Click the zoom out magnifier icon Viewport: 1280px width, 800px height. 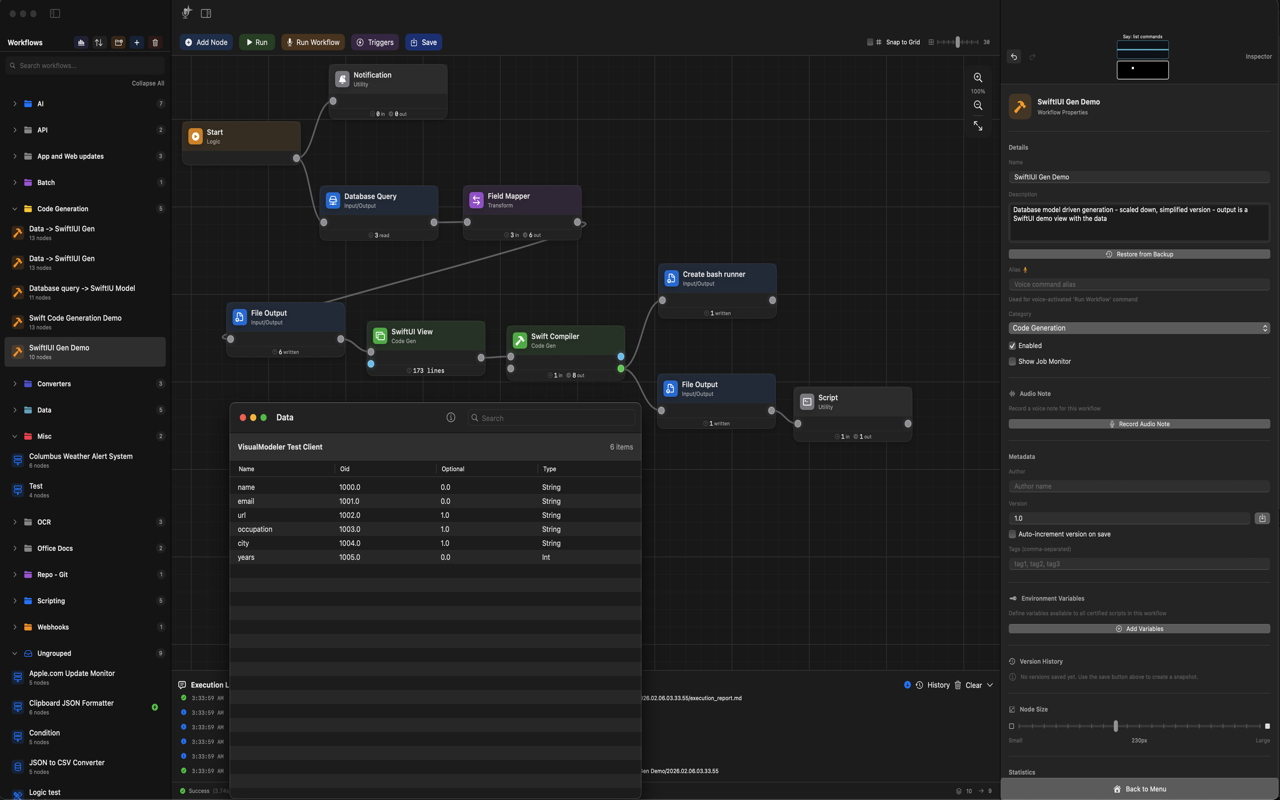coord(978,105)
